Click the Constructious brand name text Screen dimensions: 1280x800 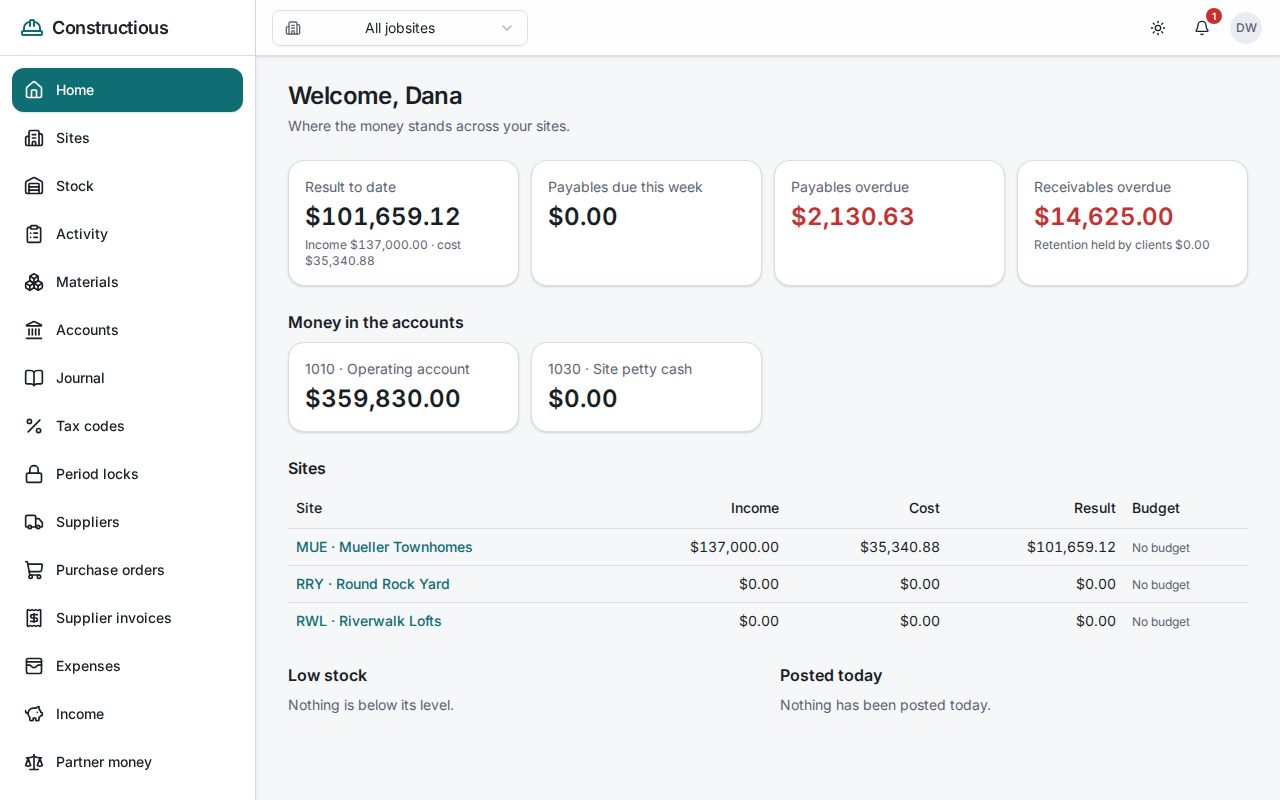point(110,28)
